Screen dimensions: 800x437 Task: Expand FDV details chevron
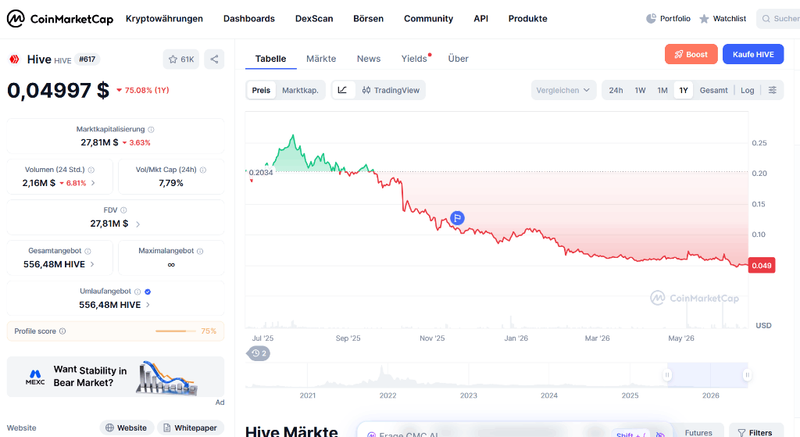[x=138, y=224]
